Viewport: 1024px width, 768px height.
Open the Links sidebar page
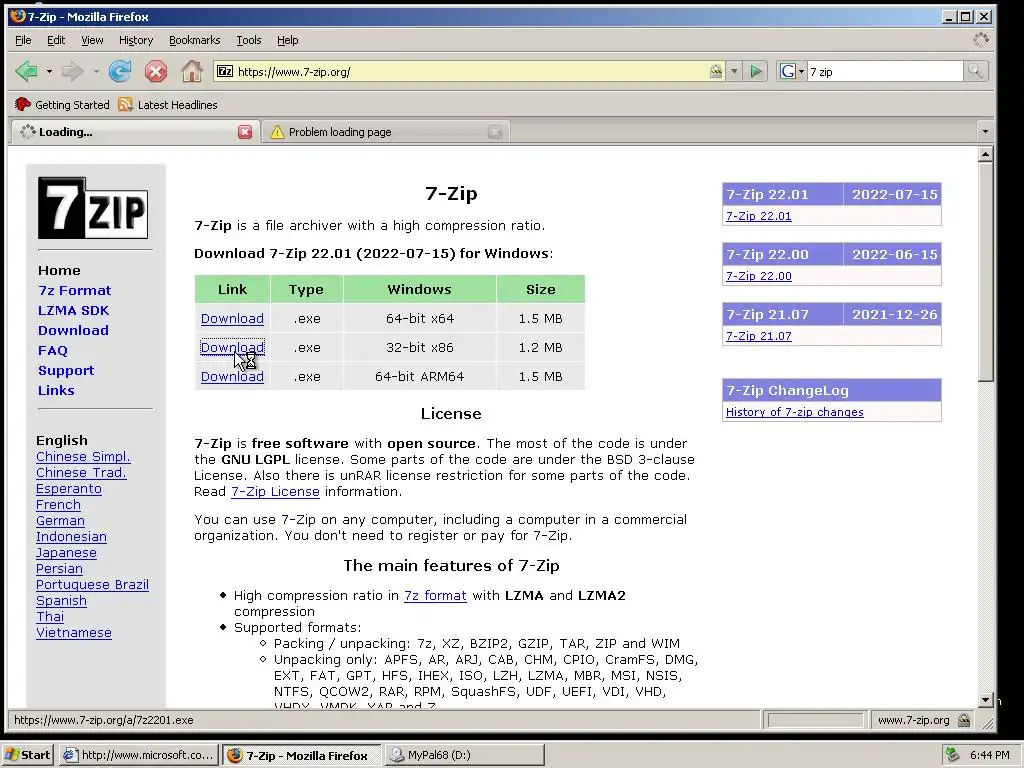[x=56, y=391]
